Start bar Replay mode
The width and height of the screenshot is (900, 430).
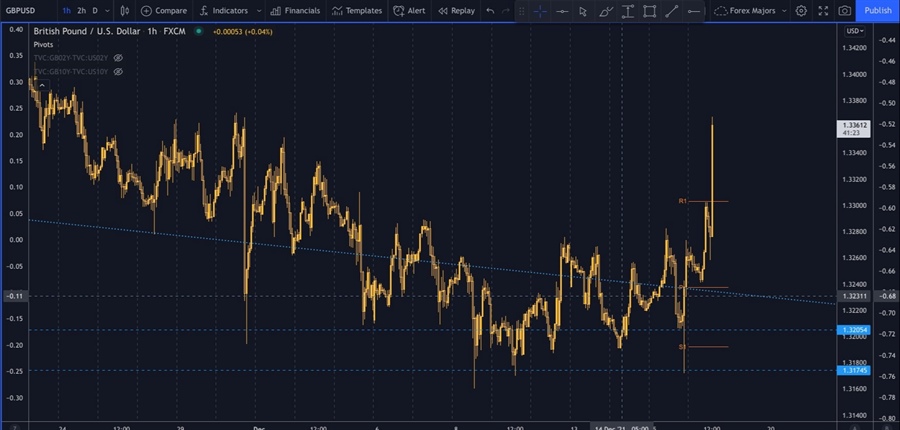pyautogui.click(x=456, y=10)
